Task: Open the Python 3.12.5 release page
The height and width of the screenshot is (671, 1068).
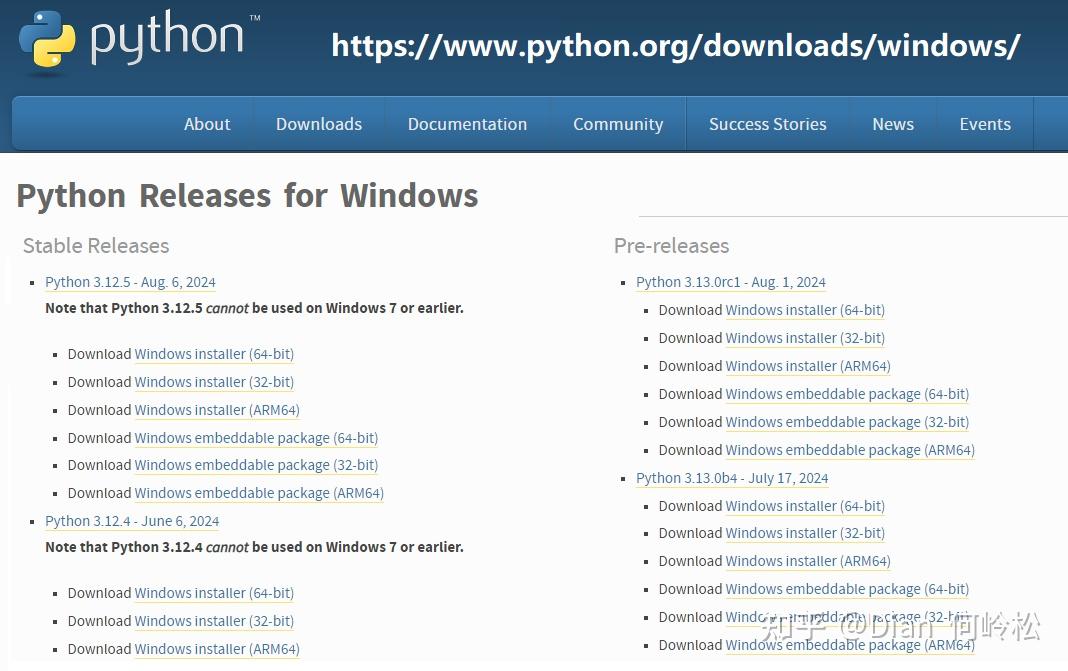Action: (130, 282)
